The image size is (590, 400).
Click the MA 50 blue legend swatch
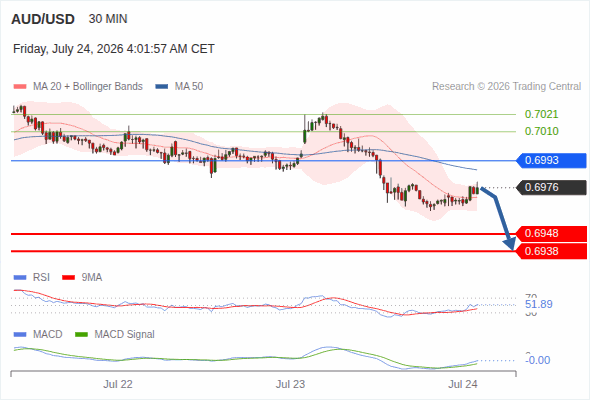[x=161, y=87]
